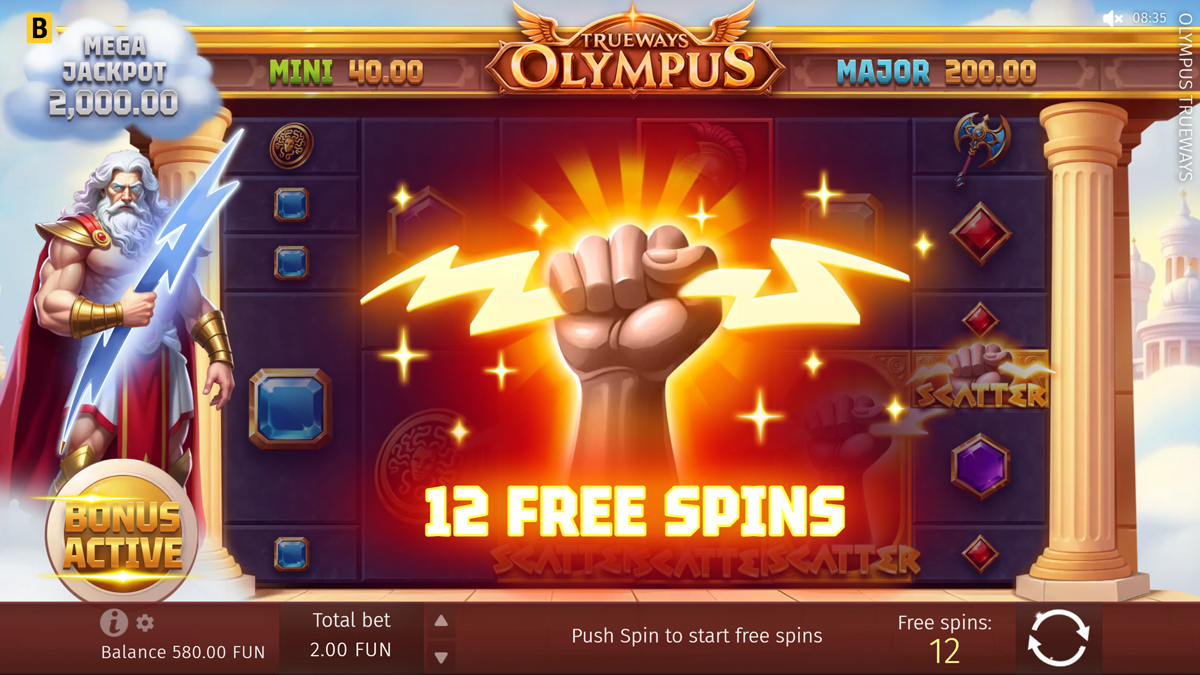Open the game info icon
Screen dimensions: 1200x675
click(x=113, y=622)
